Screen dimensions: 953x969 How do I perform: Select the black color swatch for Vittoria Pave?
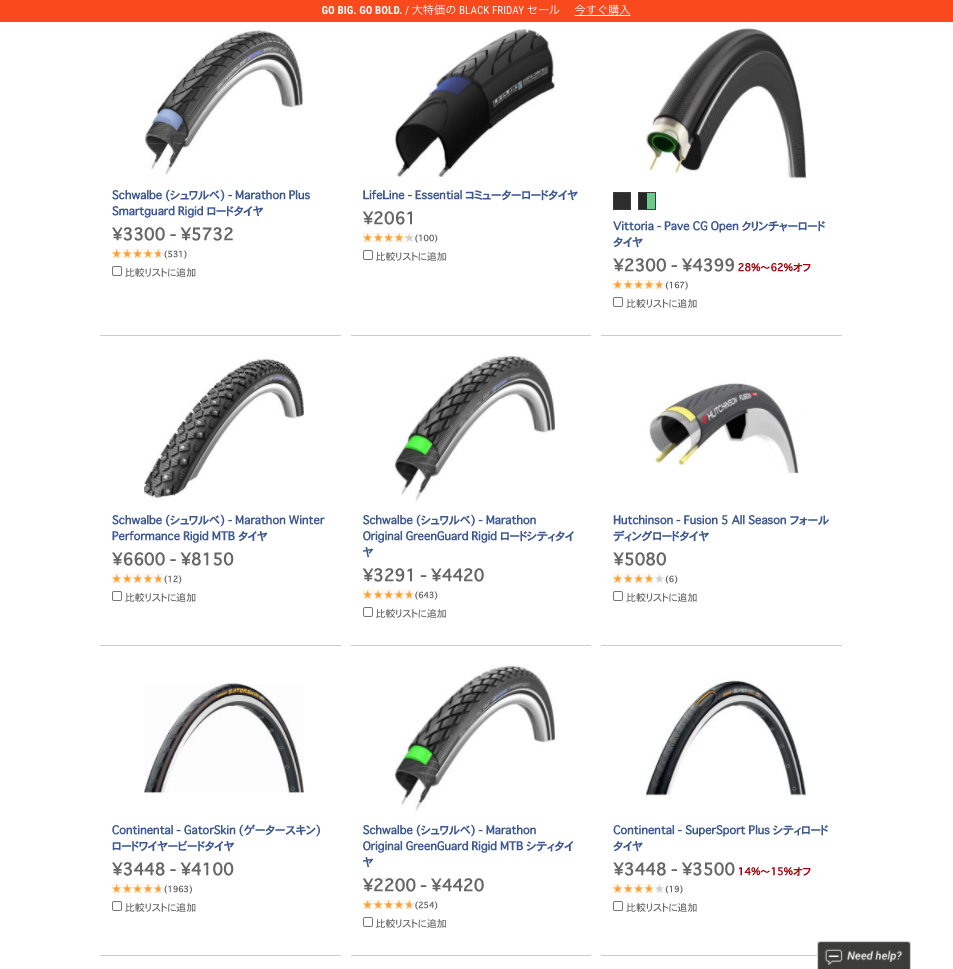[x=622, y=201]
